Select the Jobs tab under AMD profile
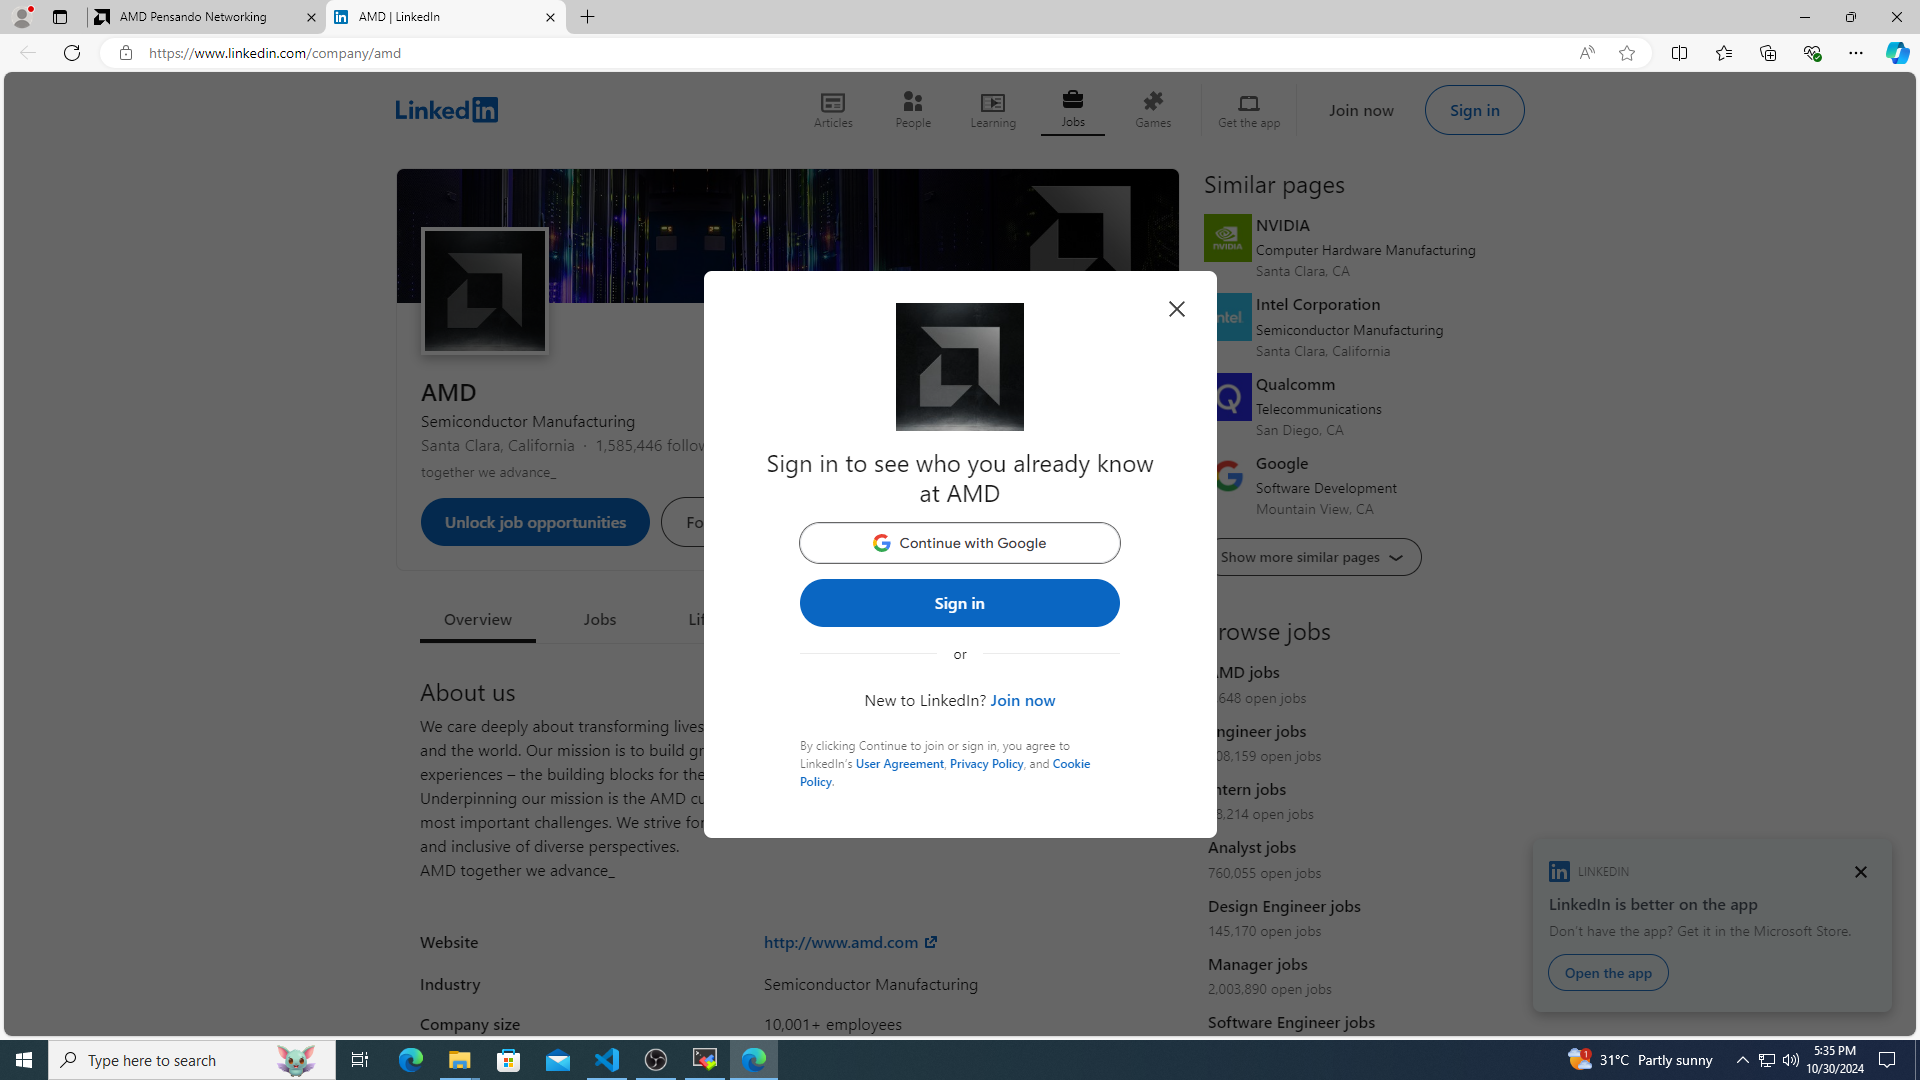 coord(599,619)
